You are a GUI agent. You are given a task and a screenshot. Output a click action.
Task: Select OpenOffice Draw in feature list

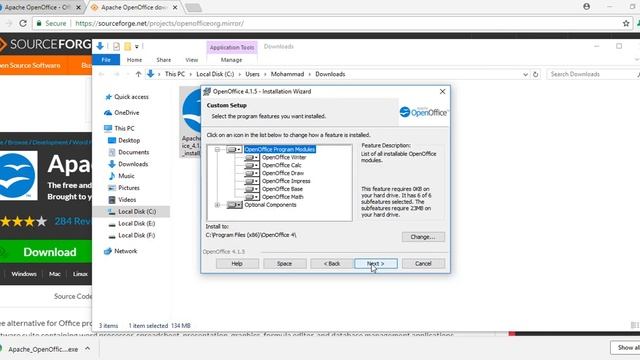(x=283, y=173)
